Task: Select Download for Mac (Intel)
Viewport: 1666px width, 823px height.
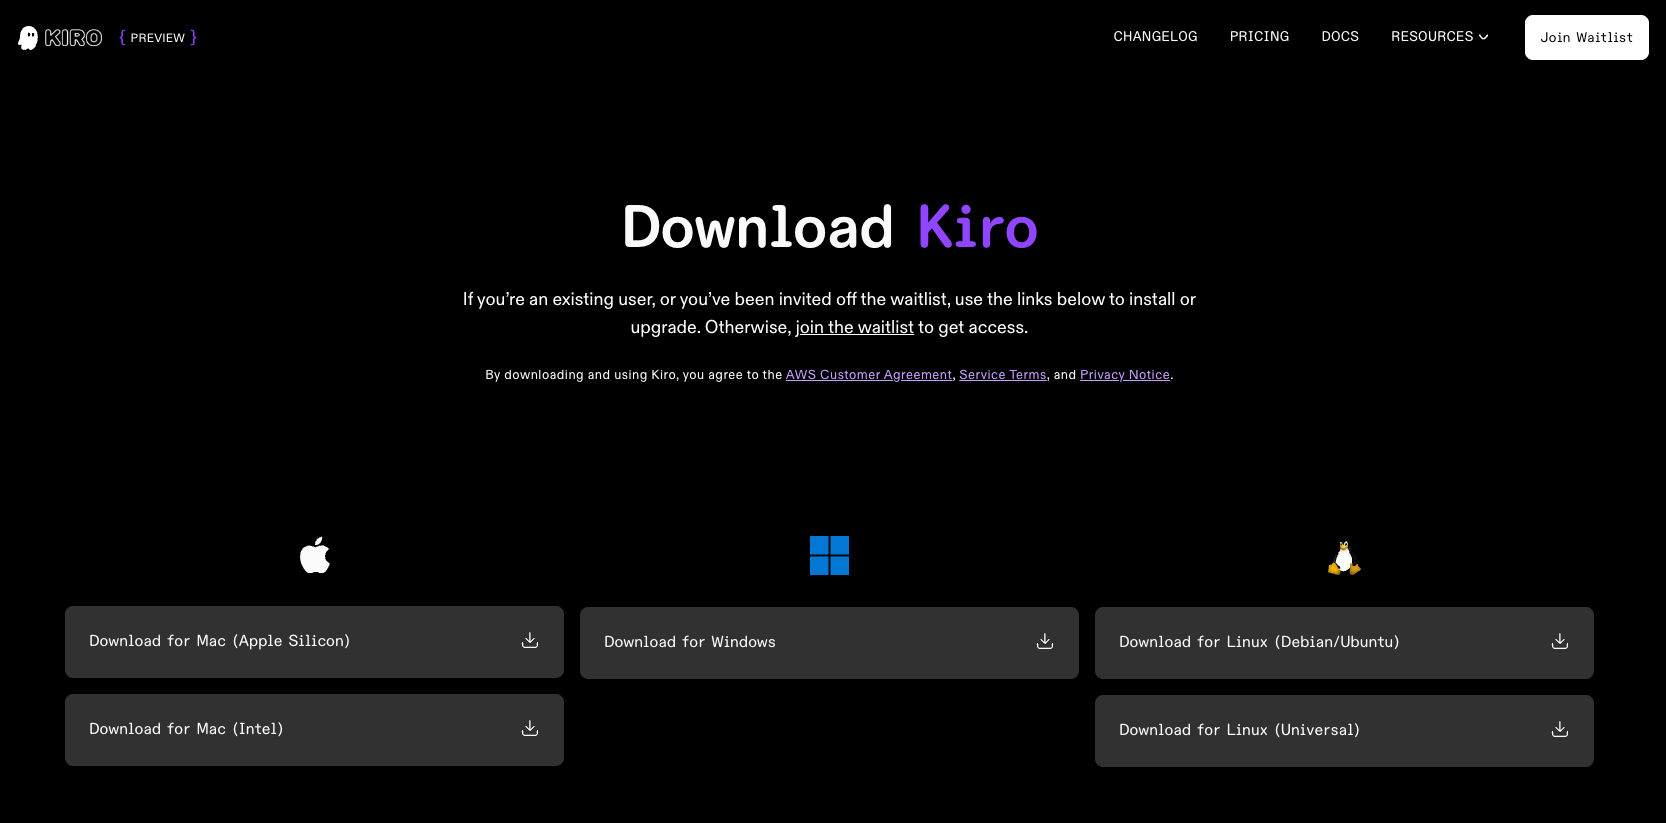Action: pyautogui.click(x=314, y=730)
